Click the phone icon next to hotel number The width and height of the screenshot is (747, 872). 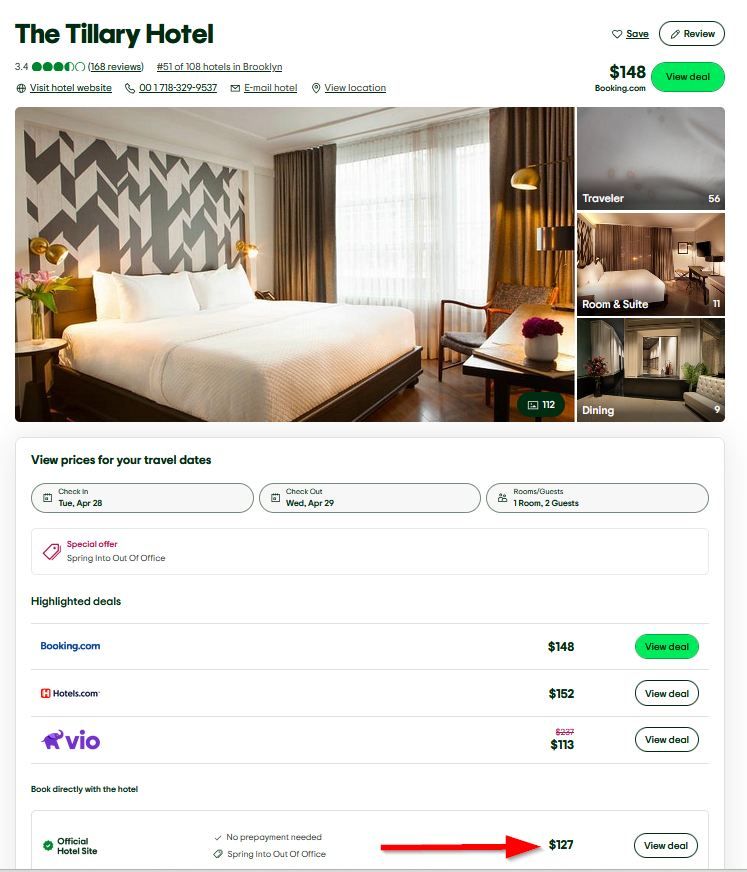130,88
